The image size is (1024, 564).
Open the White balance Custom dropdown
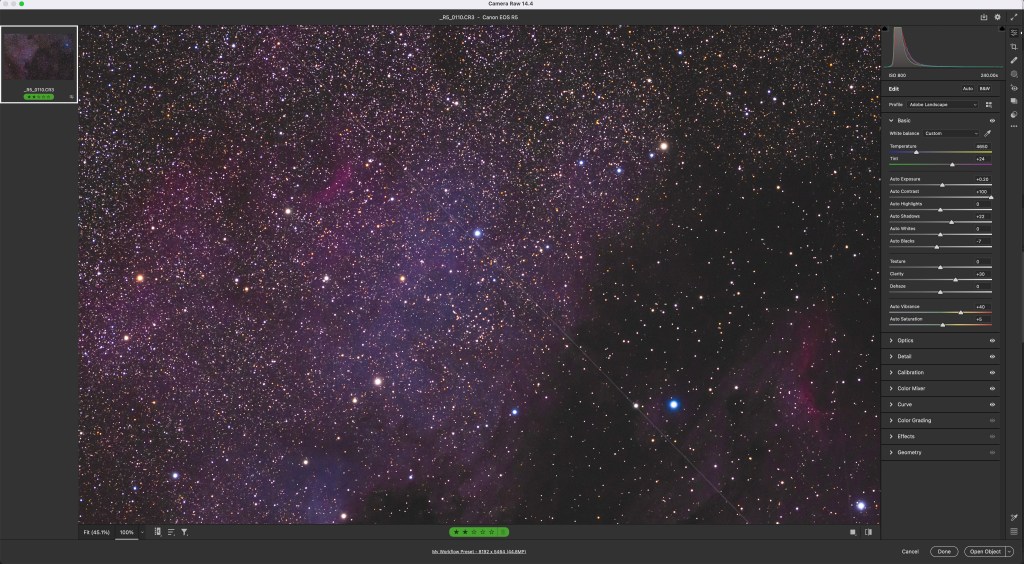point(951,133)
